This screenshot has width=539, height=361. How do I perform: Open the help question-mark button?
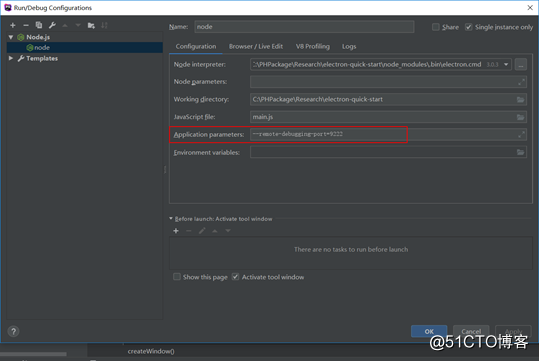pos(13,331)
